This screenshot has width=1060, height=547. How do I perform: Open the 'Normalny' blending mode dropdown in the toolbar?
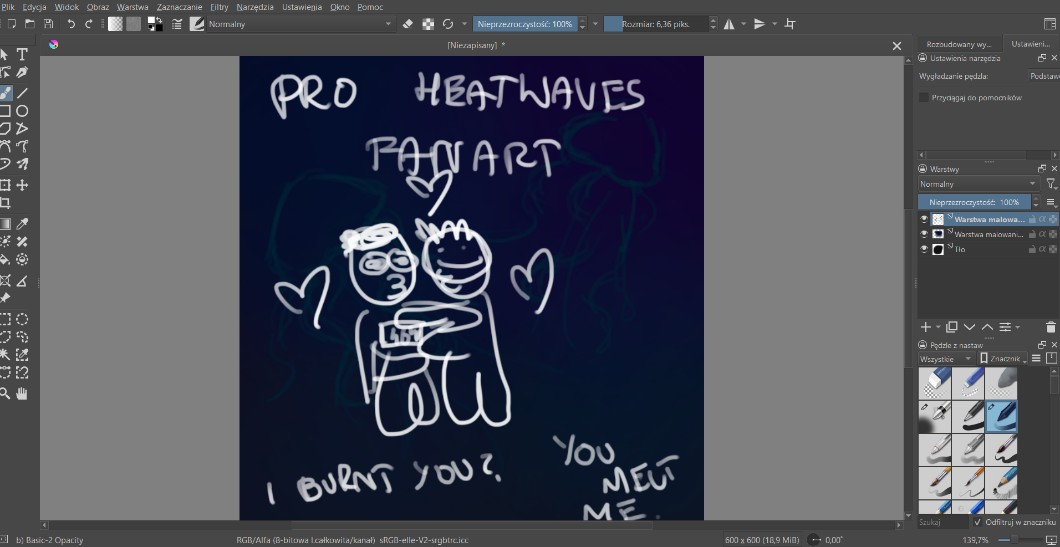coord(300,23)
